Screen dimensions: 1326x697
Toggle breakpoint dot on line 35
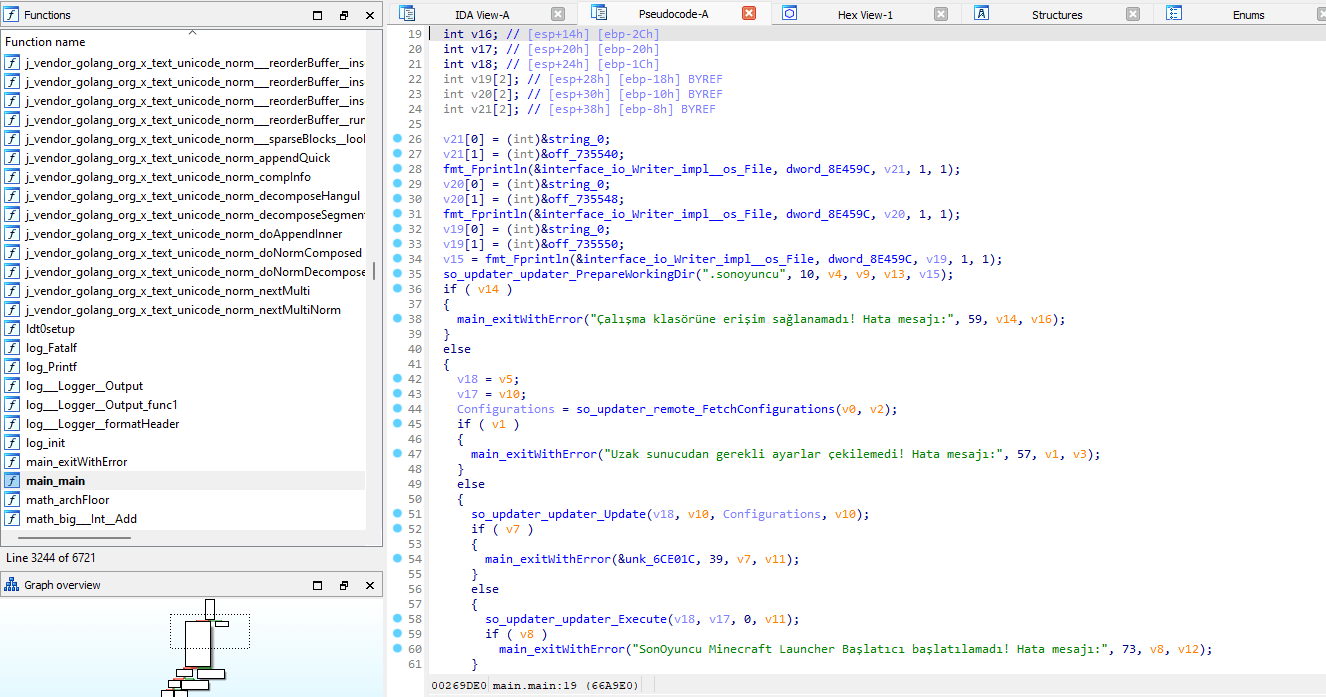(x=398, y=273)
